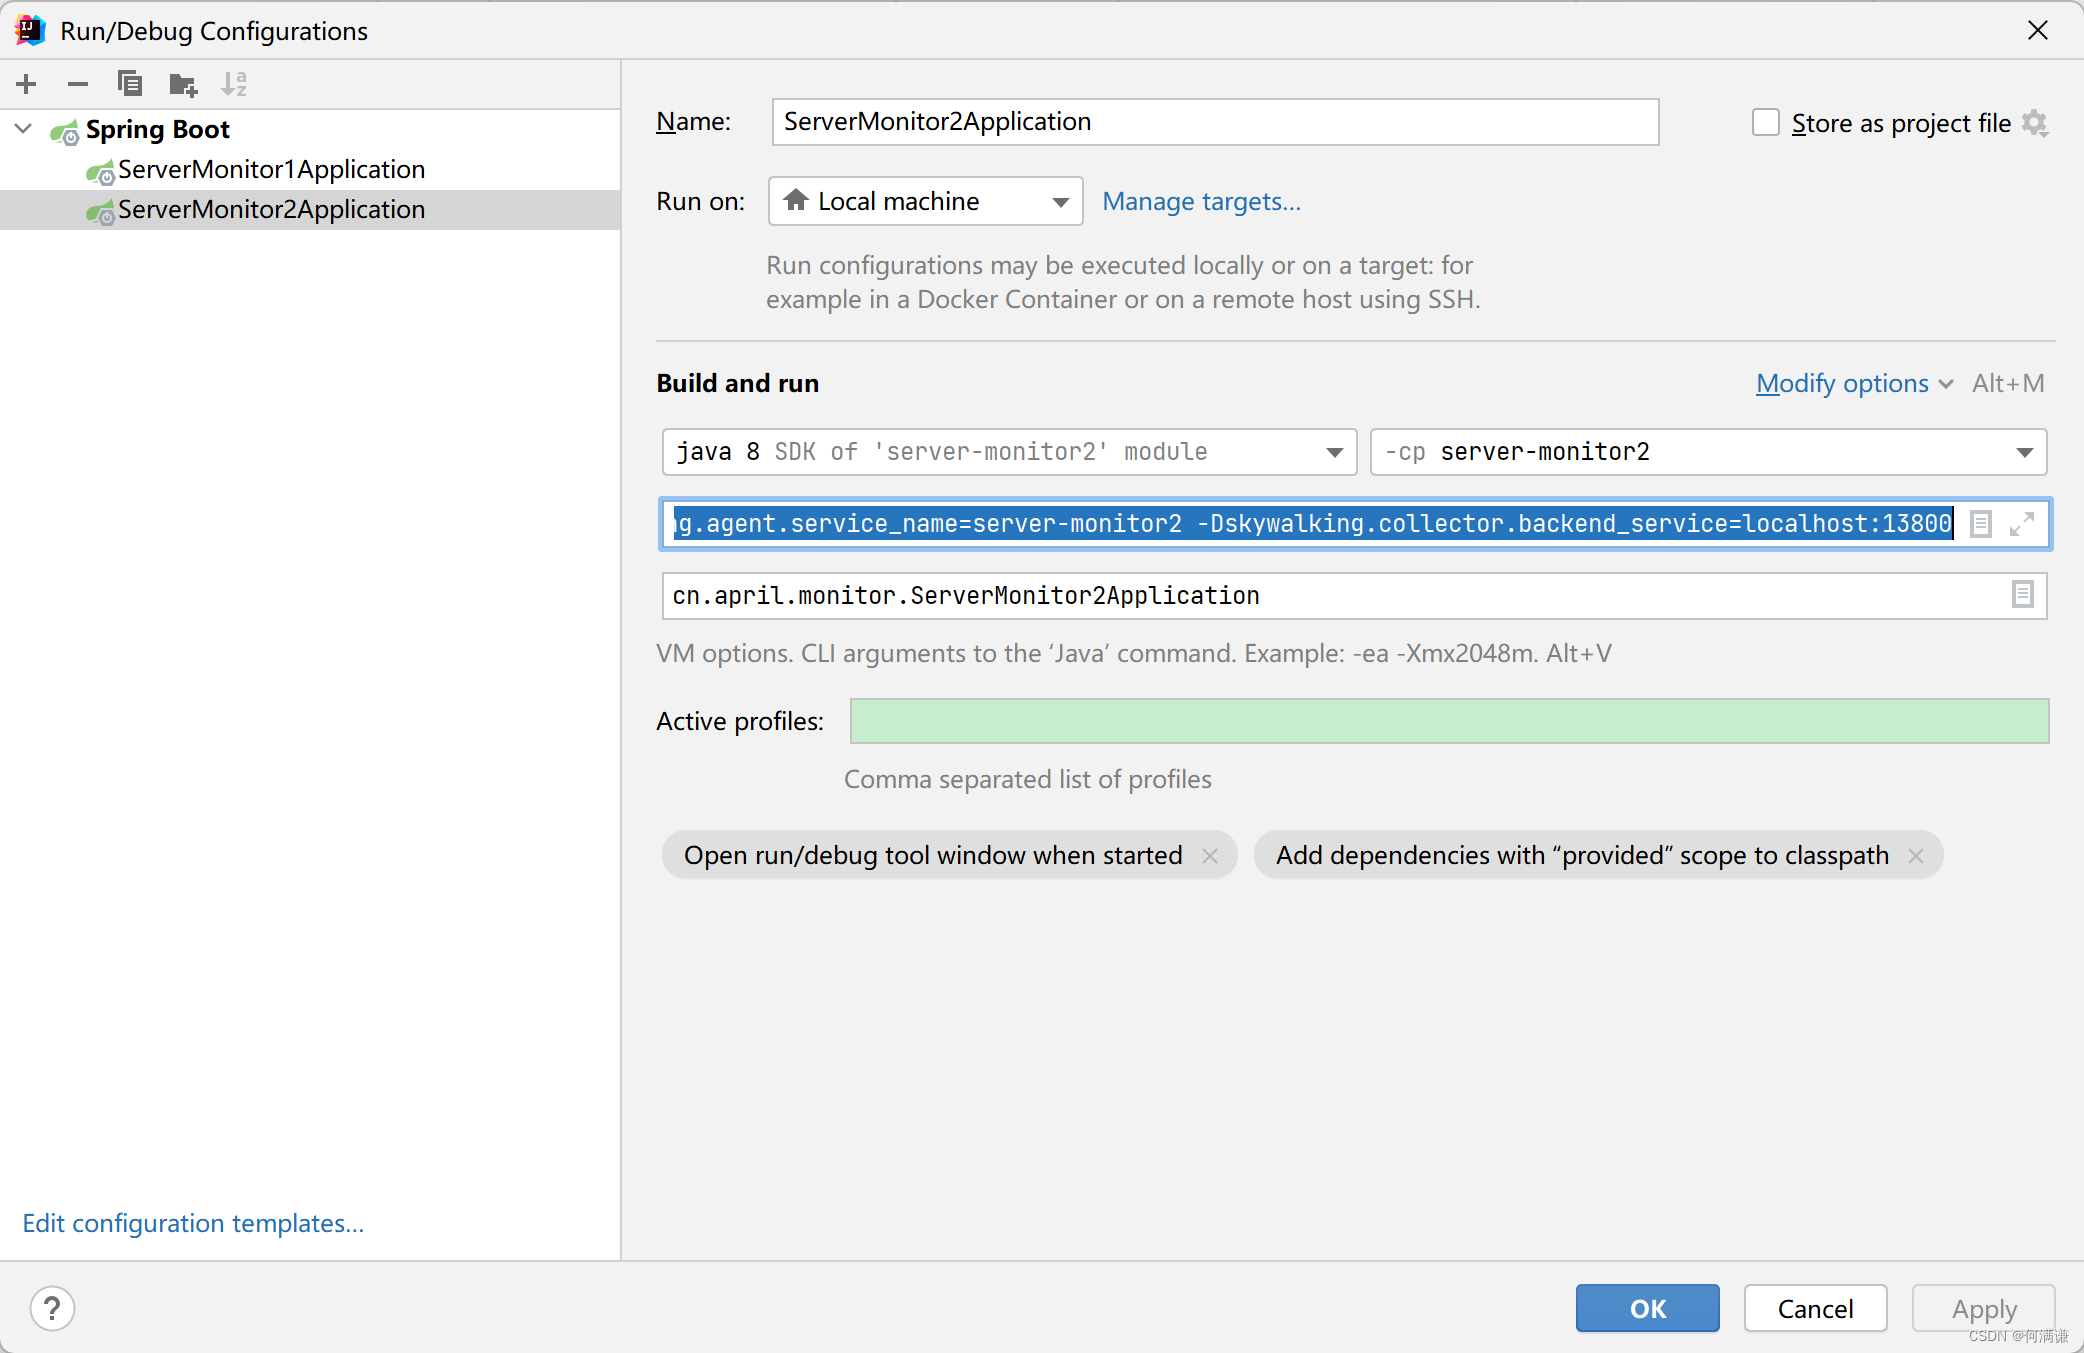Open the gear settings beside Store as project file
This screenshot has width=2084, height=1353.
click(2035, 123)
